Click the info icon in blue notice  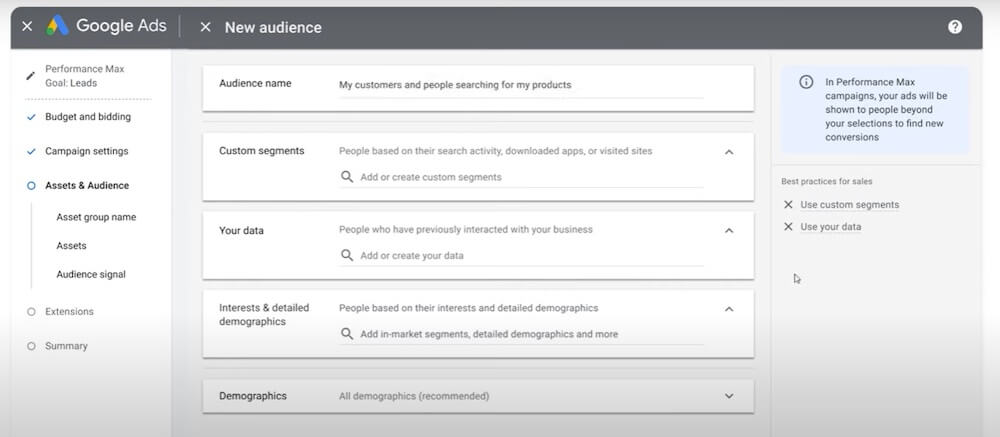click(806, 82)
